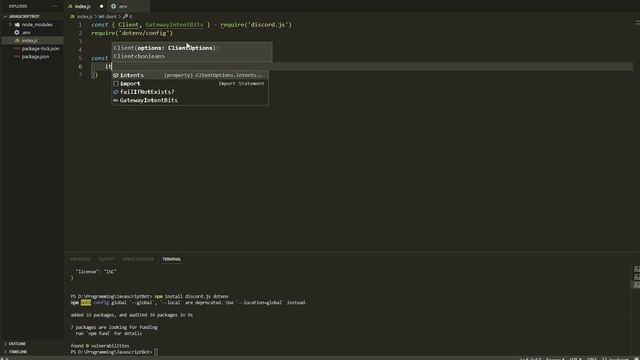The height and width of the screenshot is (360, 640).
Task: Click the GatewayIntentBits enum icon in suggestions
Action: tap(116, 100)
